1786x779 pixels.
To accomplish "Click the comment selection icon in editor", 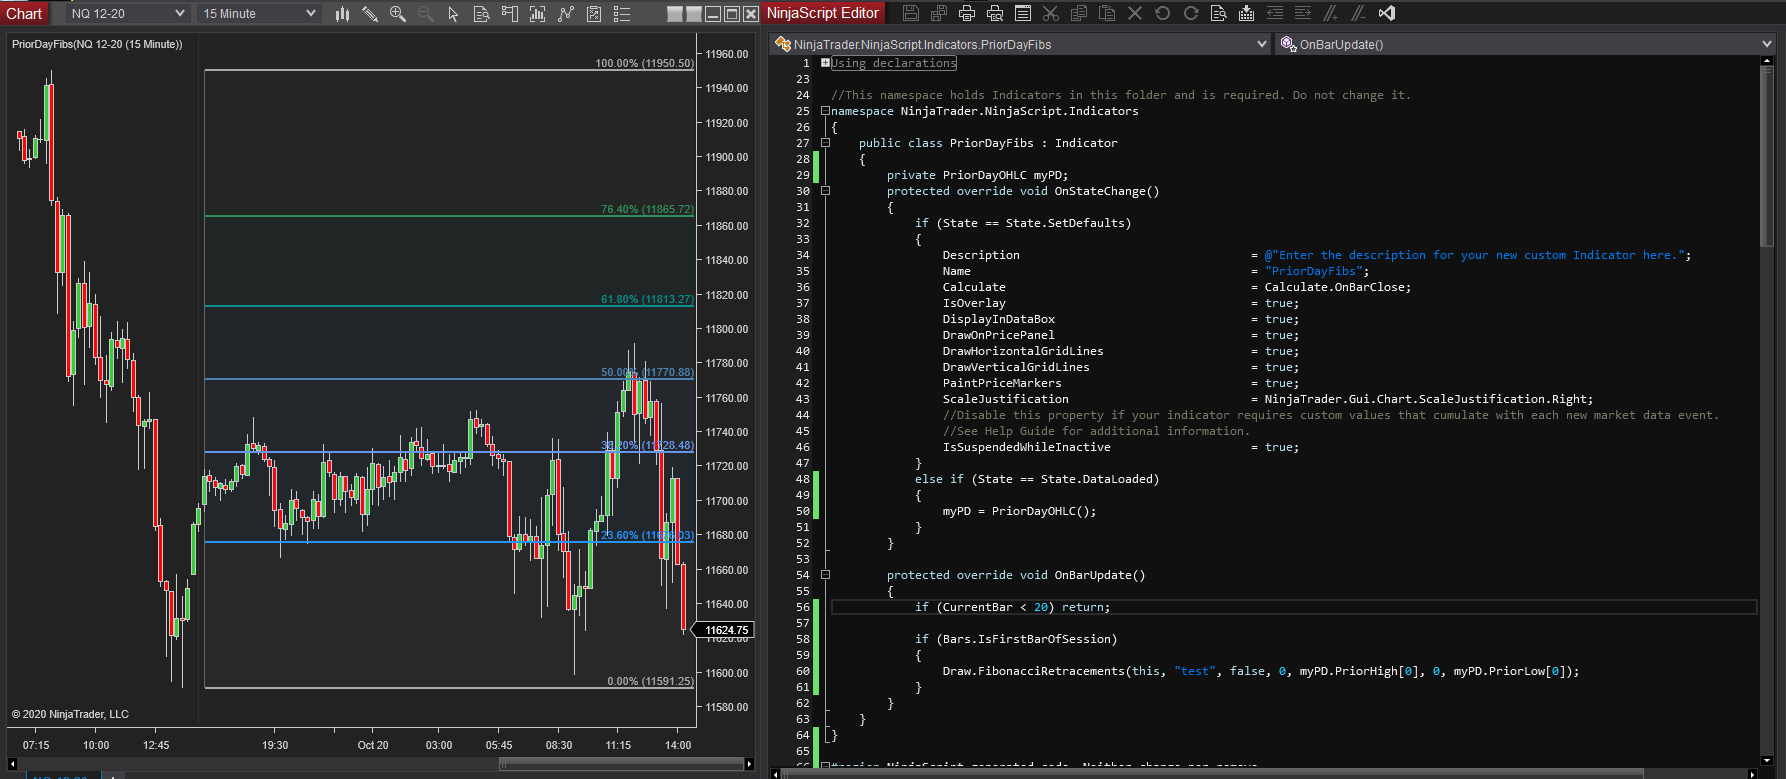I will 1330,13.
